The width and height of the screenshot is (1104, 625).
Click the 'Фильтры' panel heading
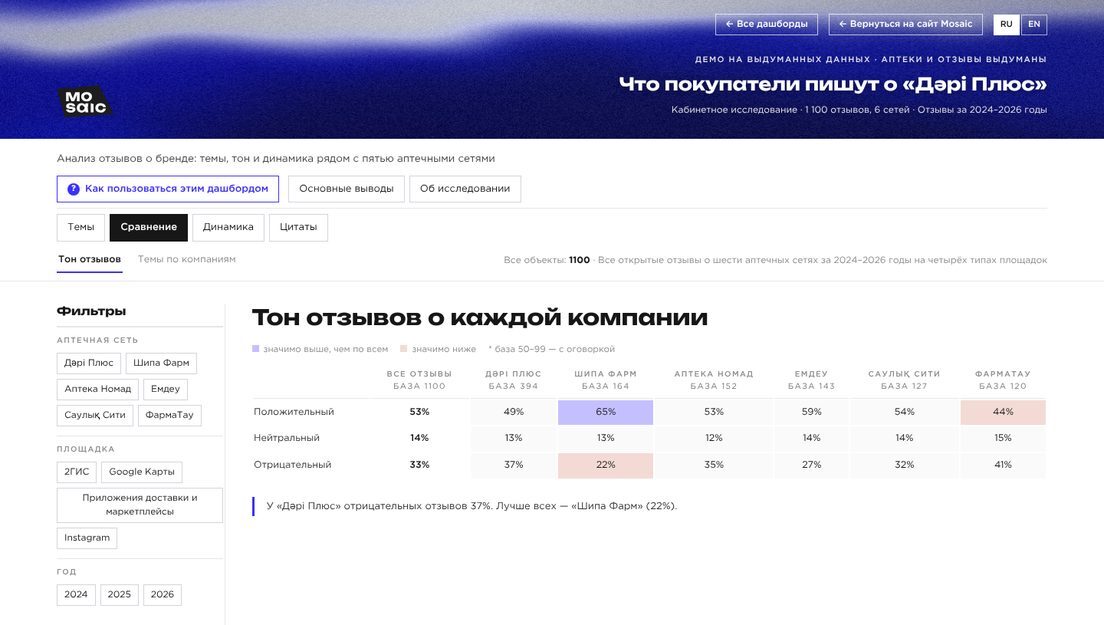(x=92, y=311)
